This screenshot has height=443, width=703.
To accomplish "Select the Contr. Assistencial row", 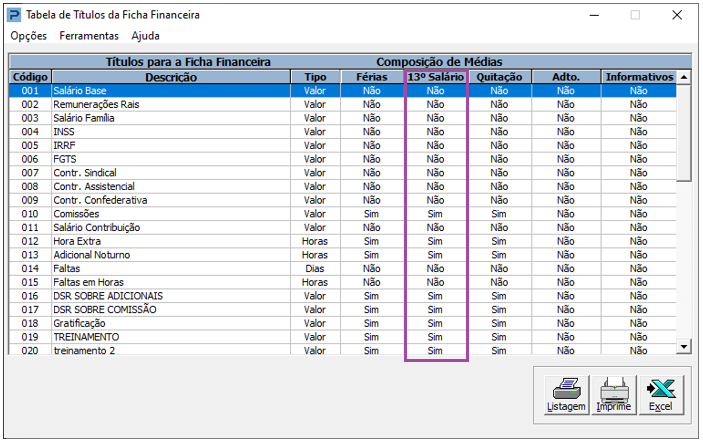I will (343, 187).
